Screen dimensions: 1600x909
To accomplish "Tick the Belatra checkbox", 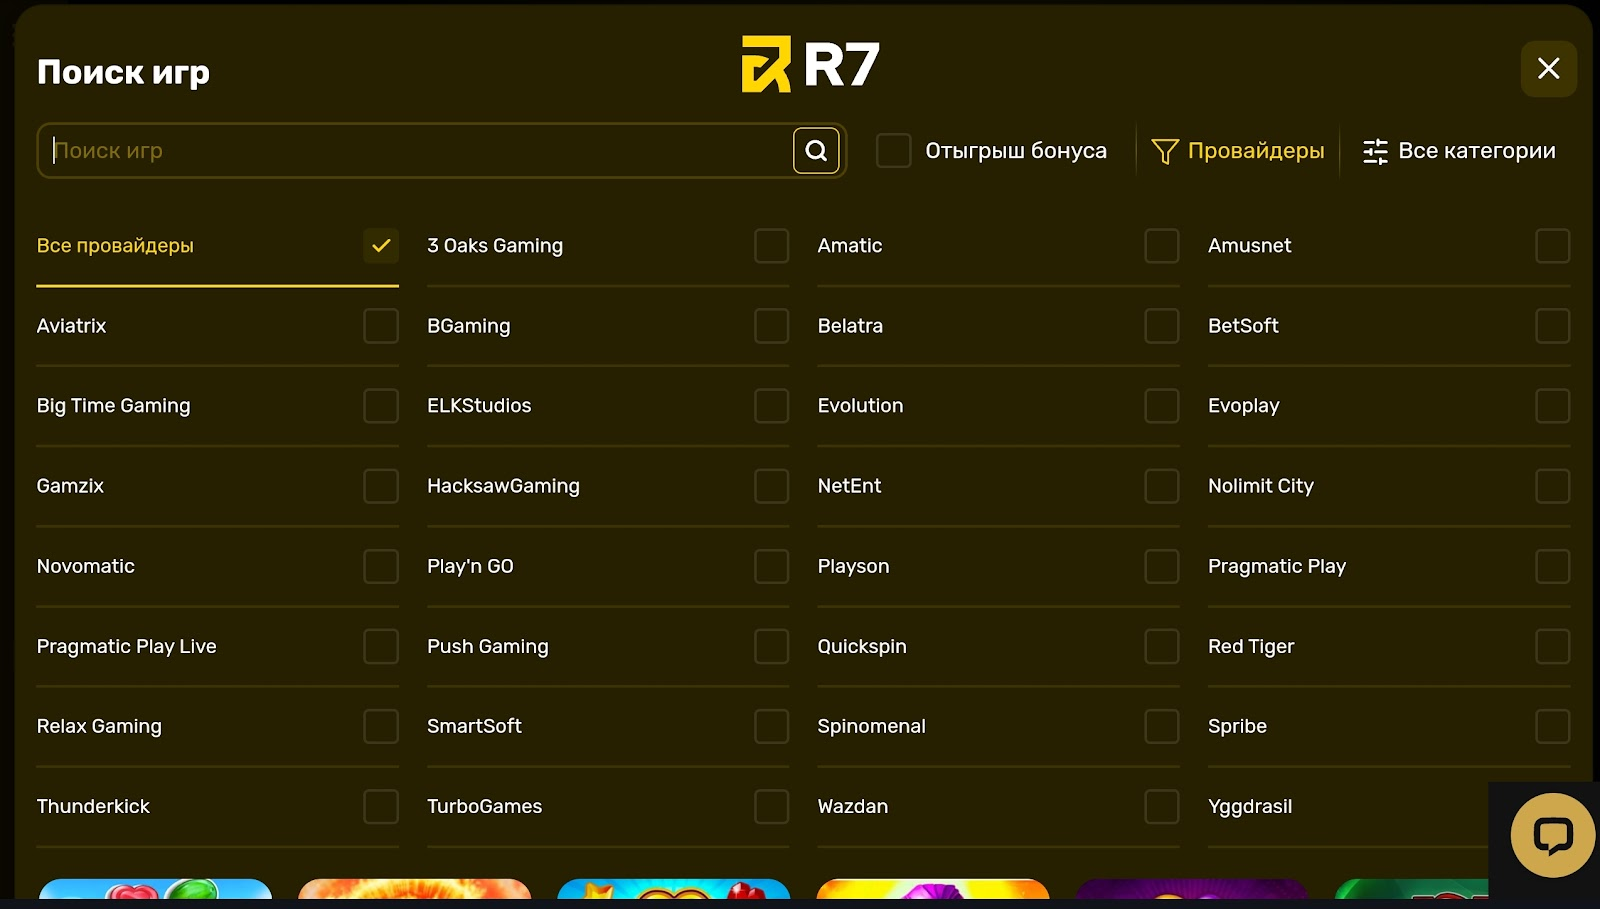I will [x=1162, y=326].
